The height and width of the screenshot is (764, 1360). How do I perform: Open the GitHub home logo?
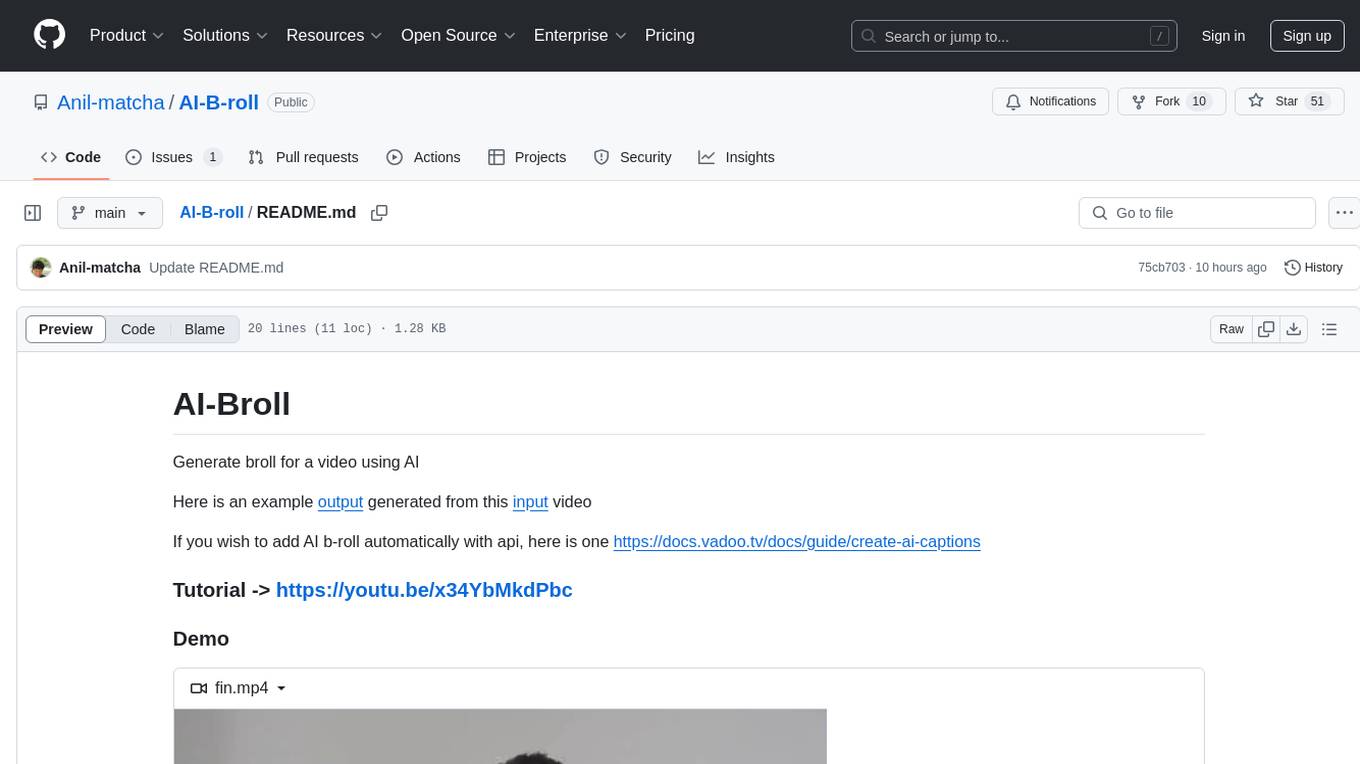click(49, 35)
